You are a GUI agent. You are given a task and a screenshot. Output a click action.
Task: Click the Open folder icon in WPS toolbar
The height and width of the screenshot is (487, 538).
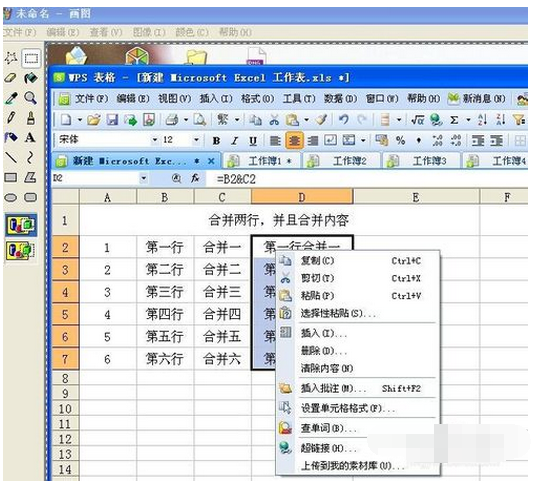tap(94, 120)
